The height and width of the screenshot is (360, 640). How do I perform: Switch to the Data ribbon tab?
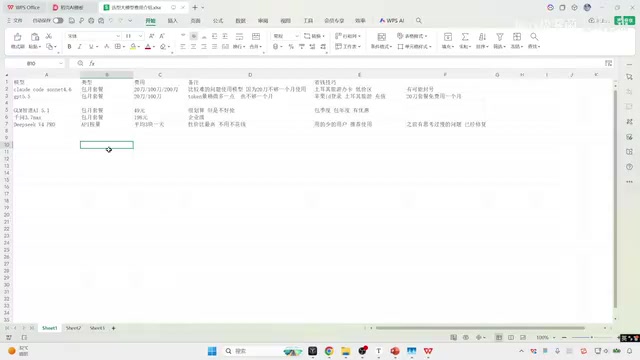240,20
